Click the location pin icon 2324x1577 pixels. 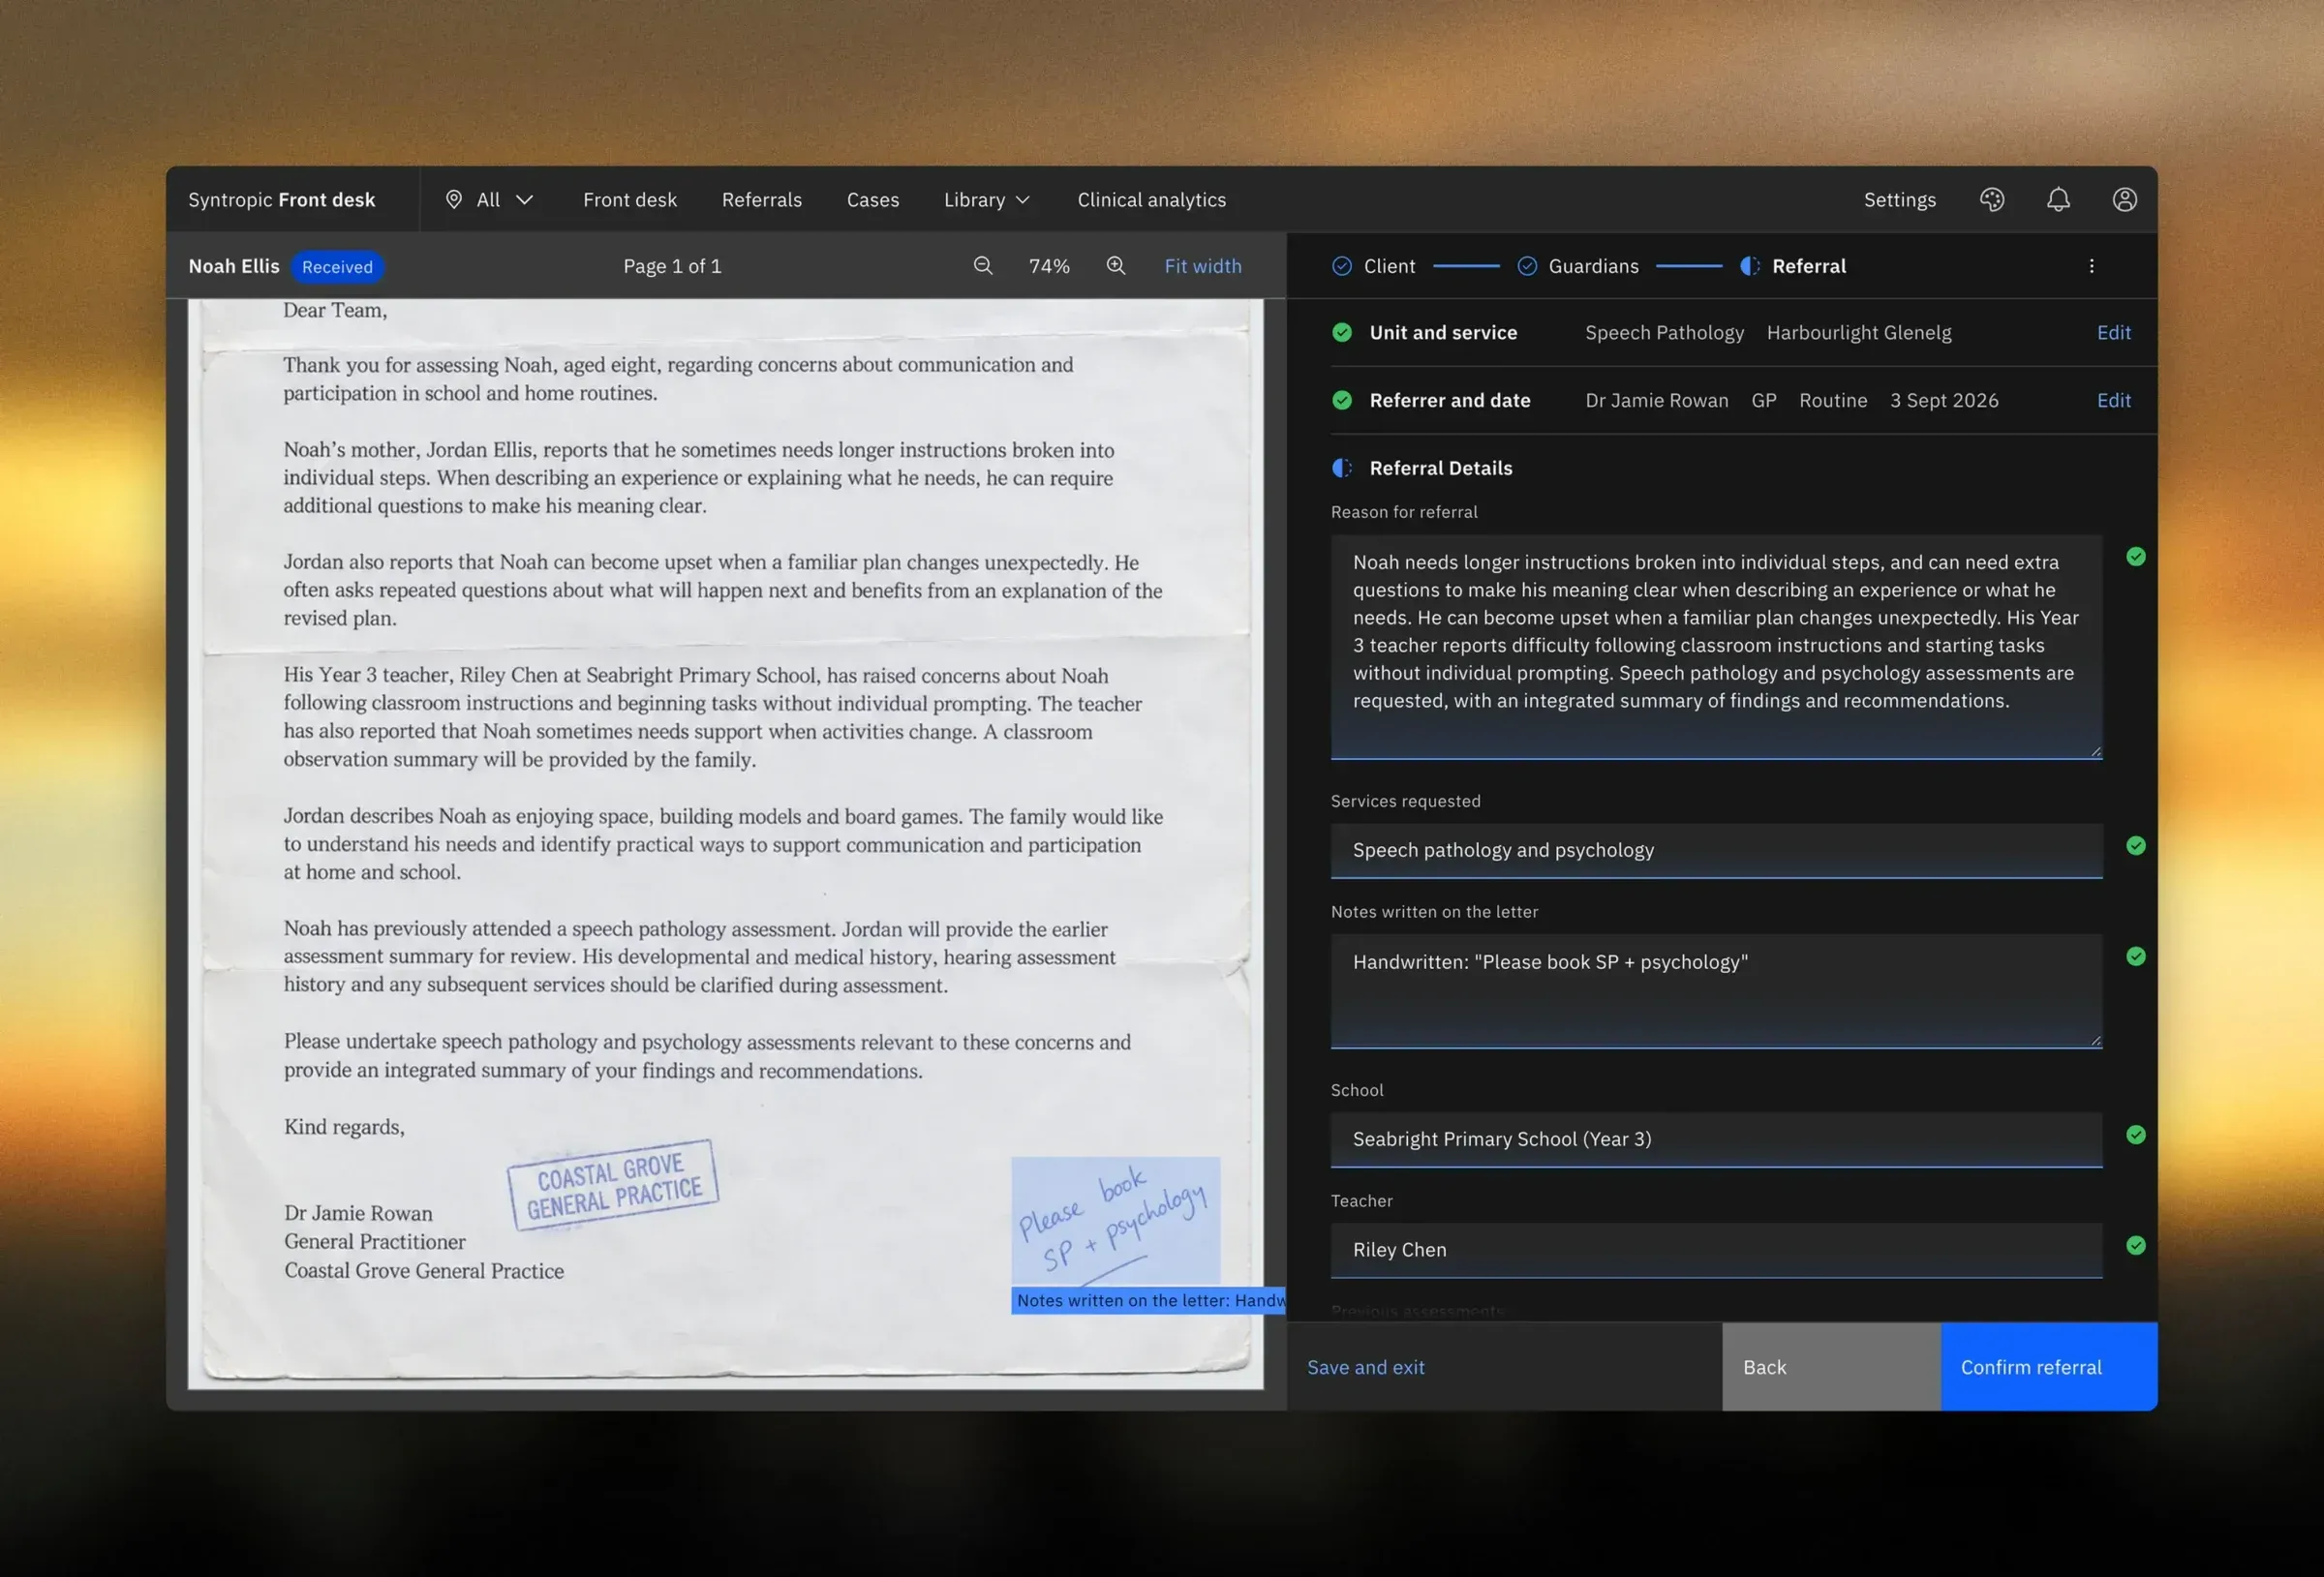(x=454, y=200)
